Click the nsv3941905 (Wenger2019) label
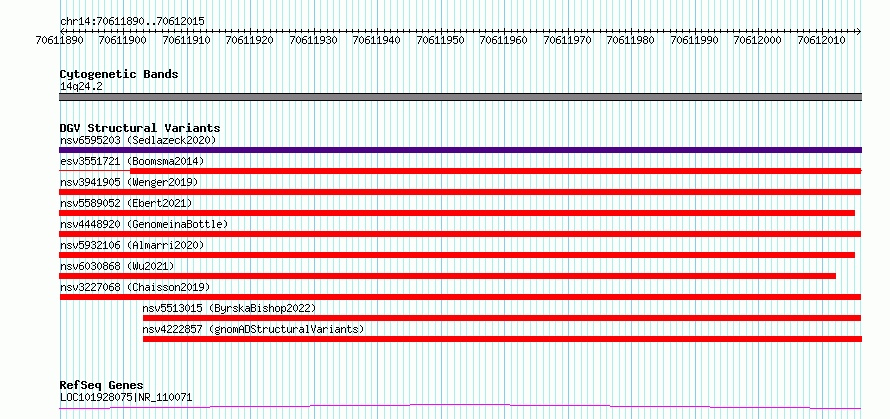 click(129, 182)
